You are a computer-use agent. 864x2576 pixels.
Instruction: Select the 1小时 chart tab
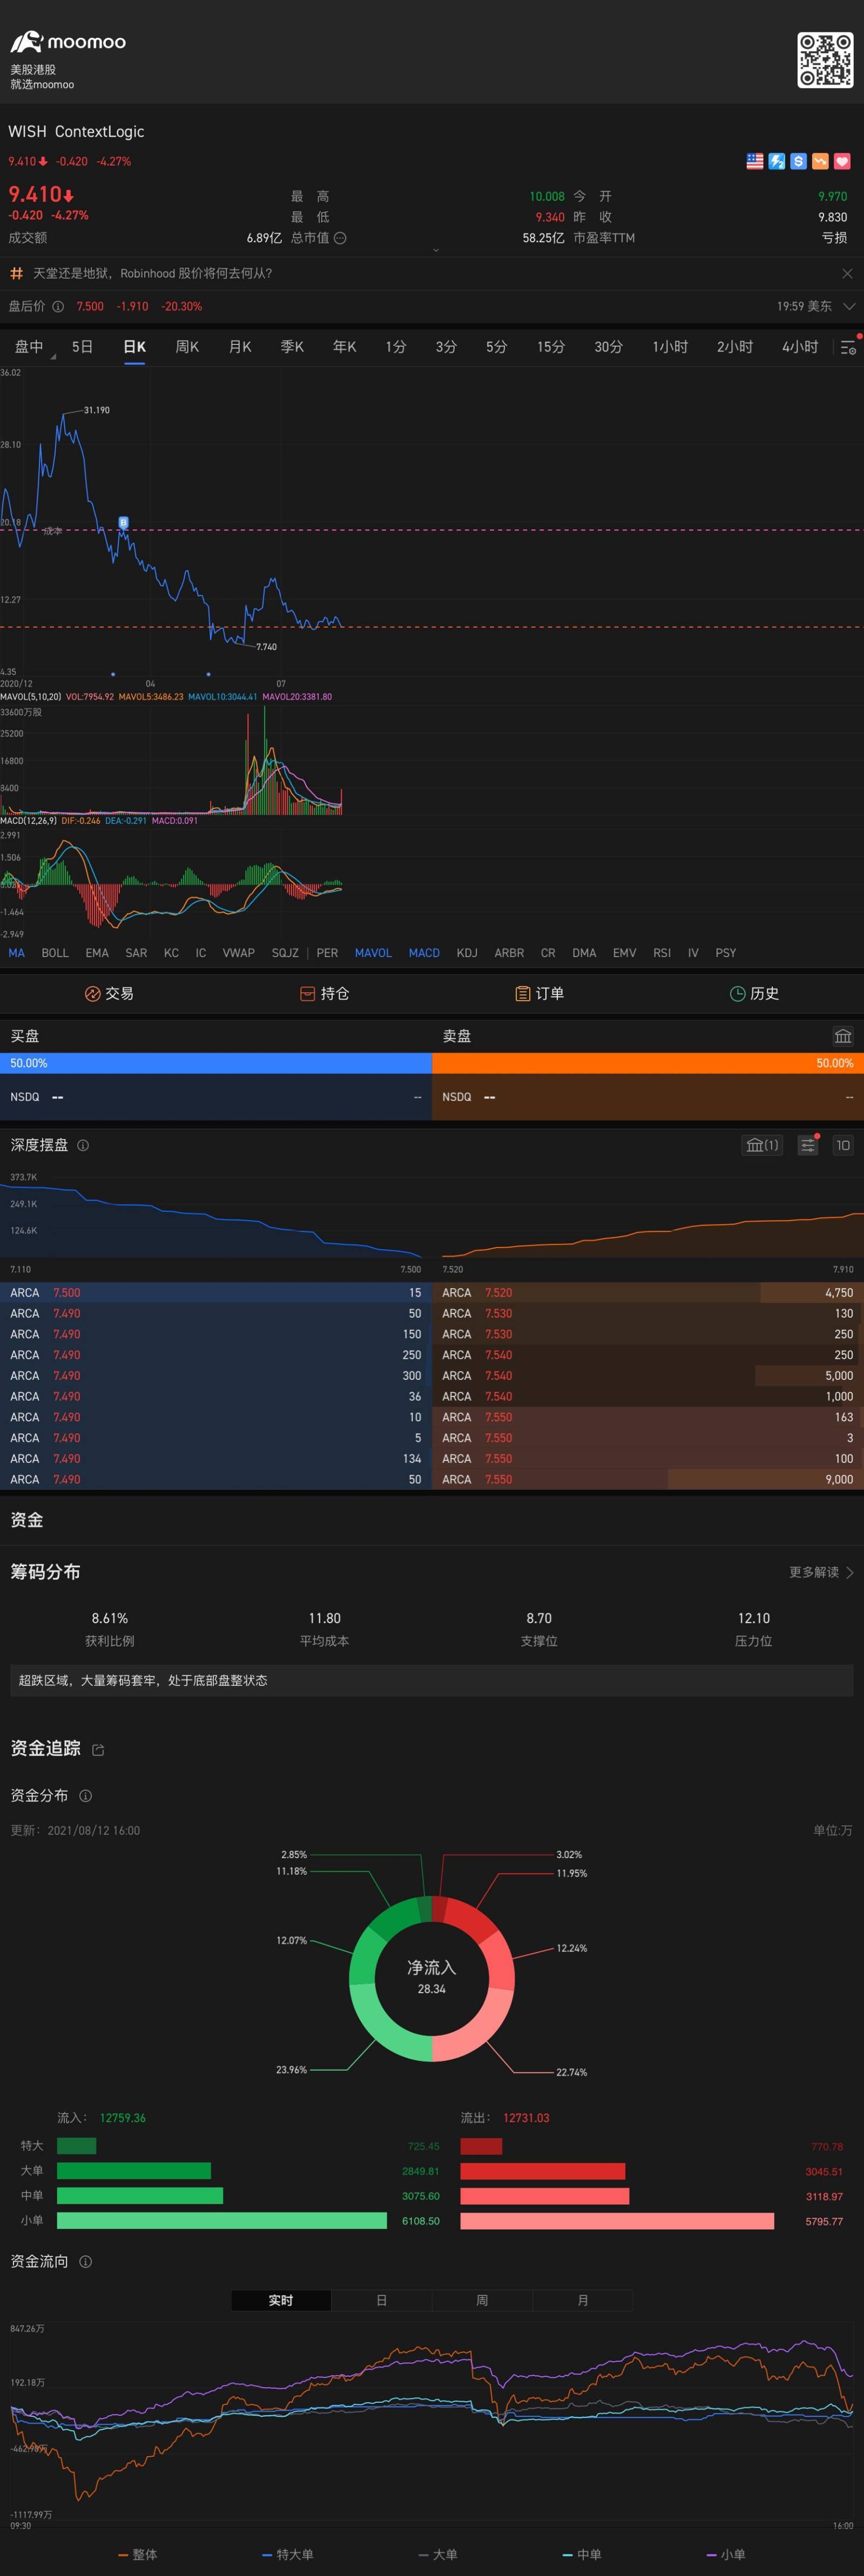670,347
